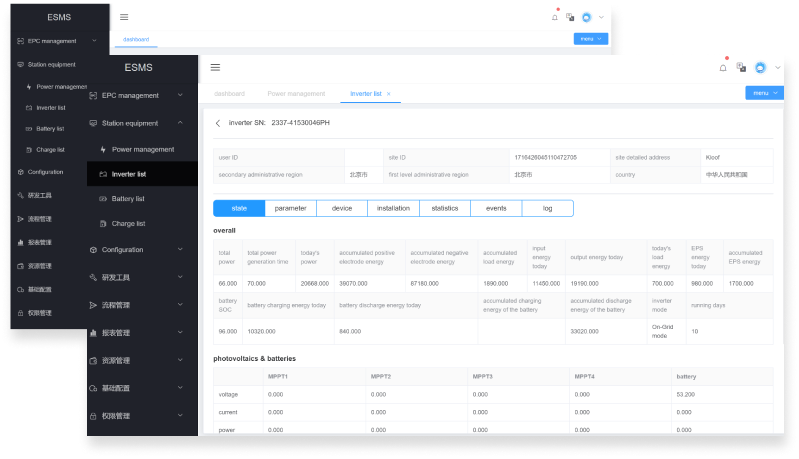The width and height of the screenshot is (799, 459).
Task: Click site ID value 1716426045110472705
Action: [x=545, y=158]
